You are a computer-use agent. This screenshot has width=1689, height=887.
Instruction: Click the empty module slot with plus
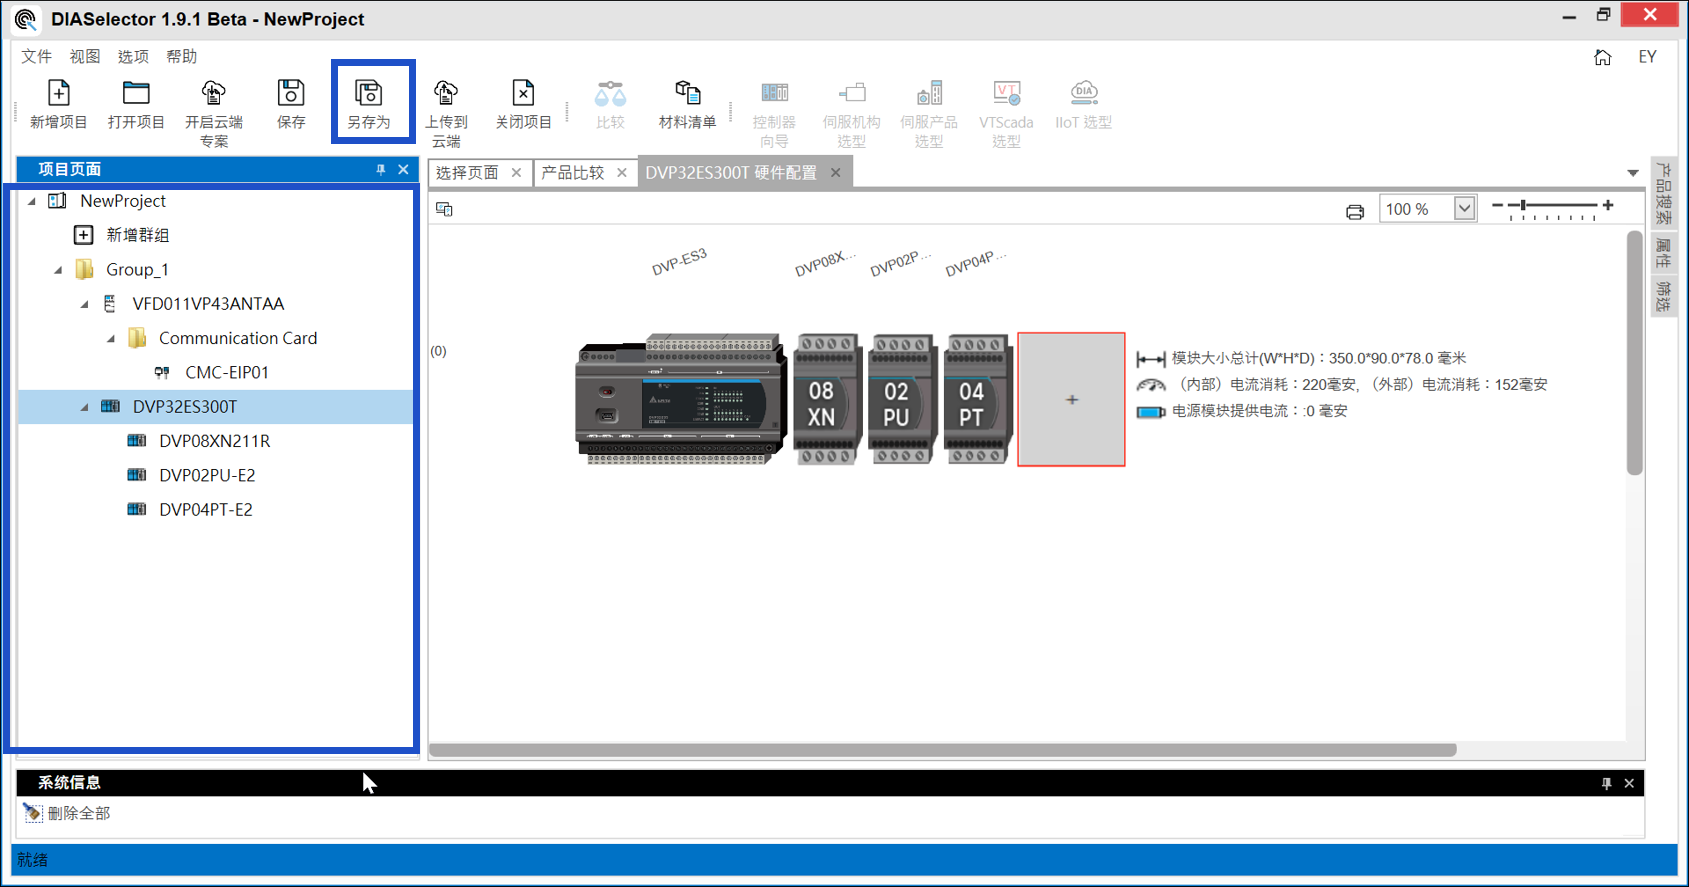click(1071, 400)
